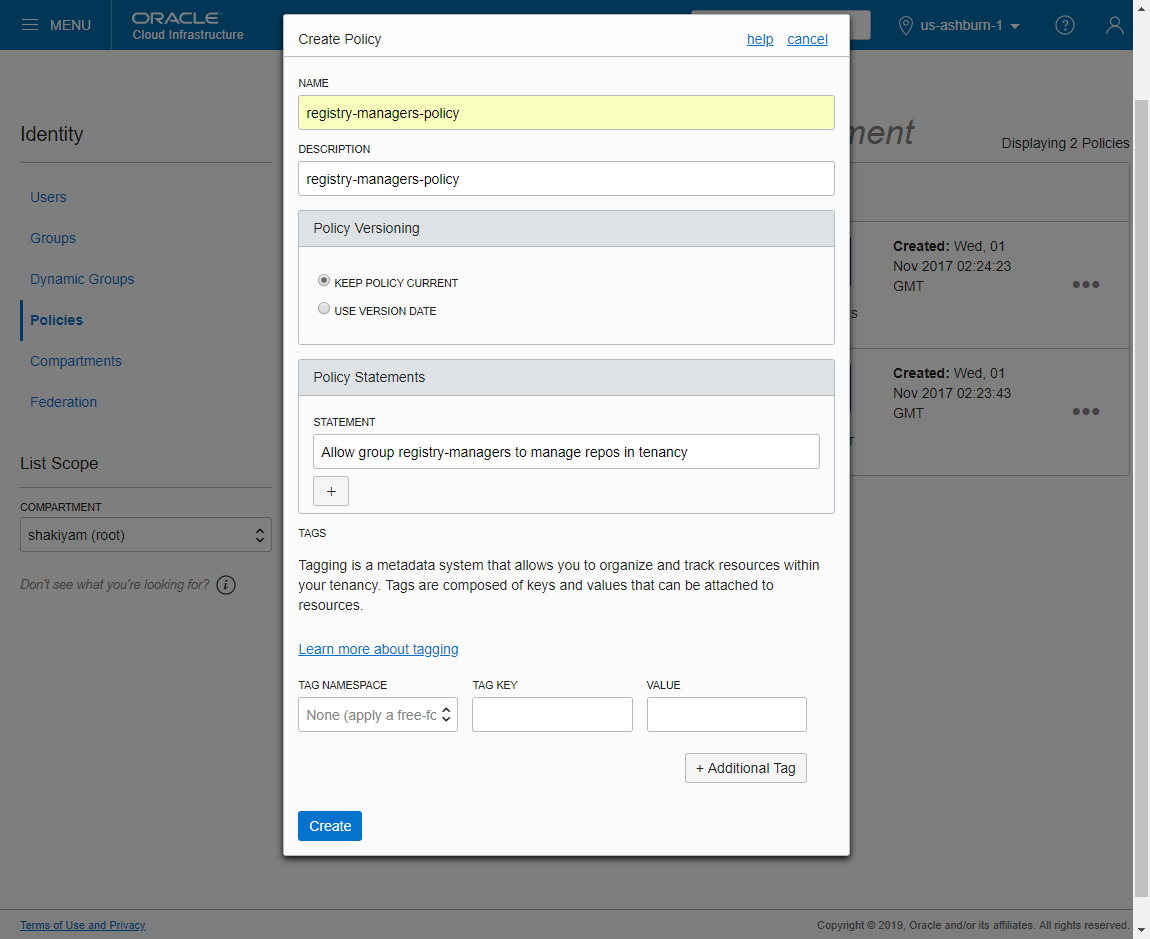Open the help question mark icon
The height and width of the screenshot is (939, 1150).
point(1064,25)
